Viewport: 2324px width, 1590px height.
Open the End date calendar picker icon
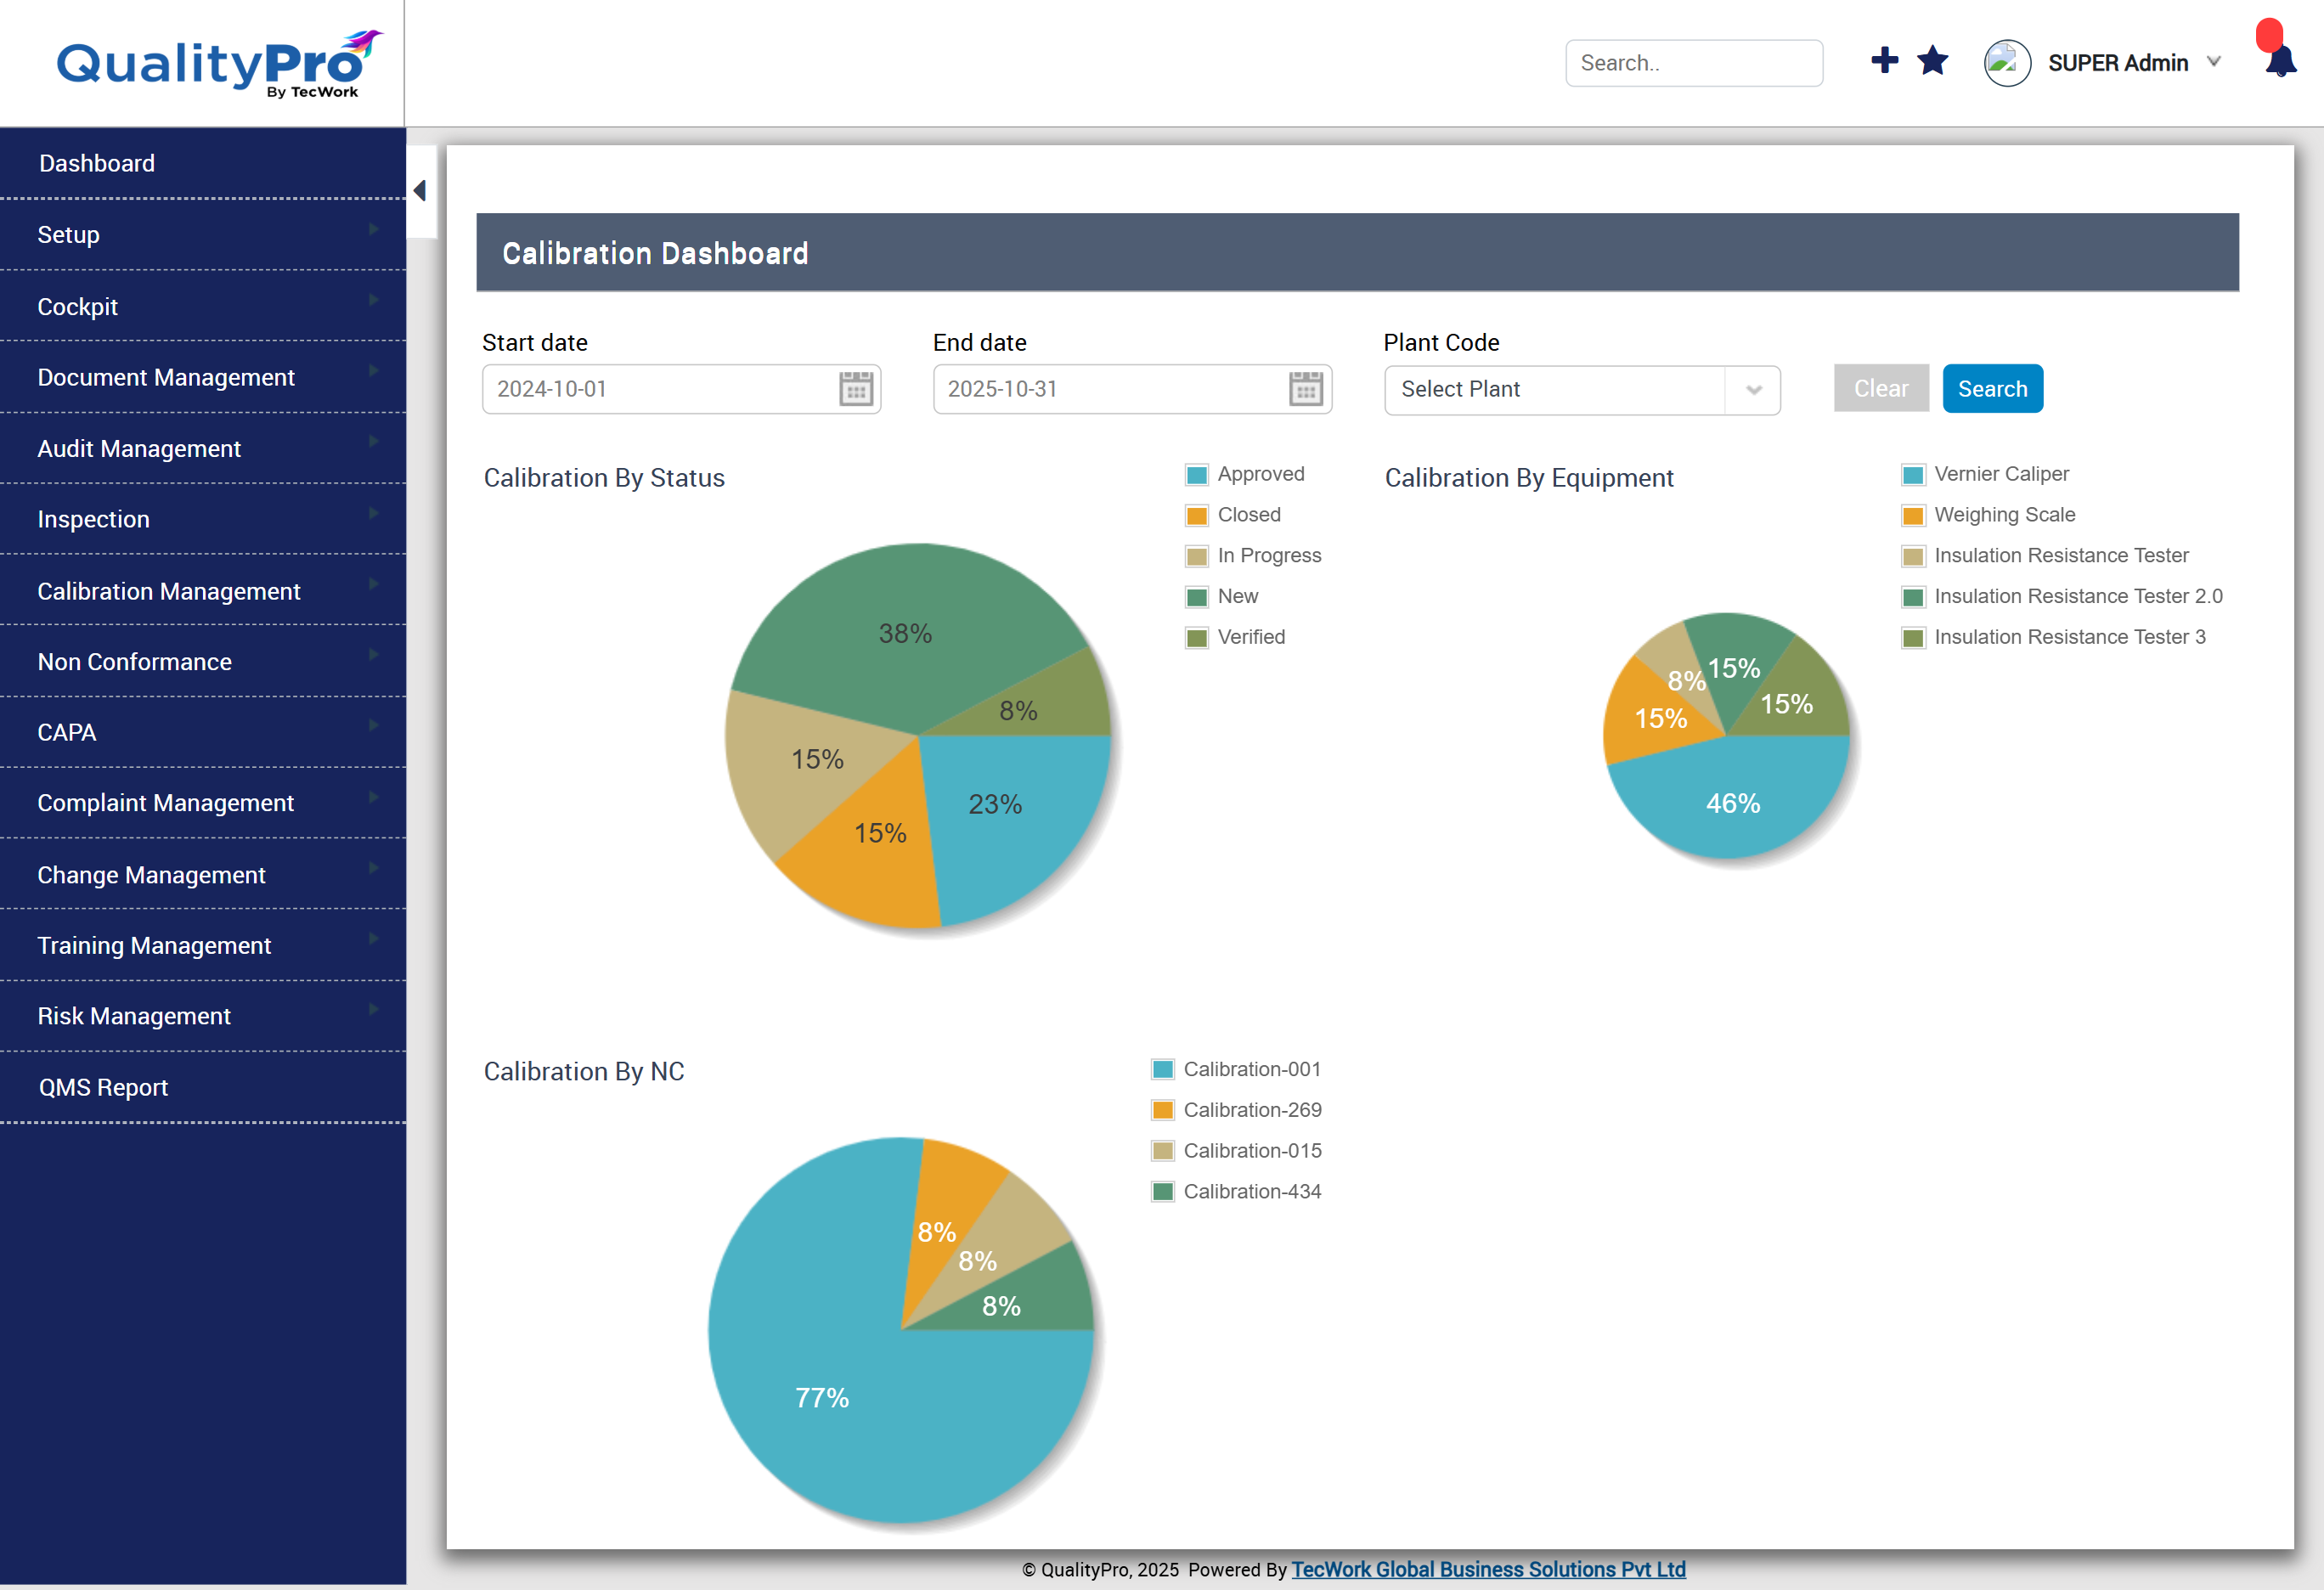click(1305, 389)
